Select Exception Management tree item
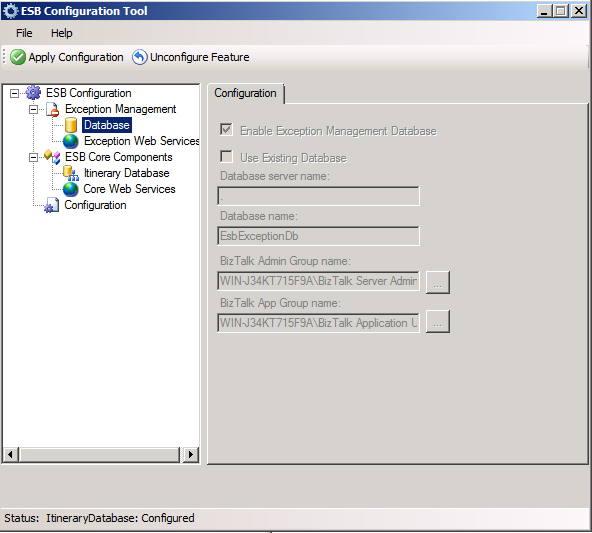The image size is (592, 533). click(x=120, y=109)
